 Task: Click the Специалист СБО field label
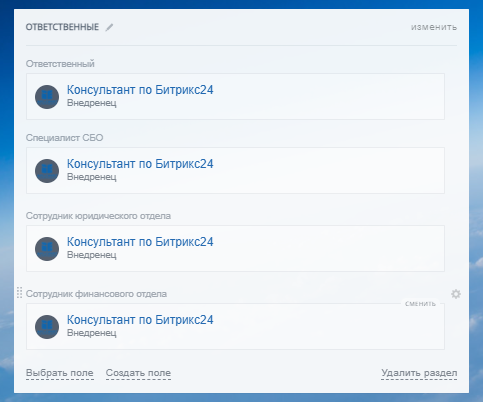point(65,138)
